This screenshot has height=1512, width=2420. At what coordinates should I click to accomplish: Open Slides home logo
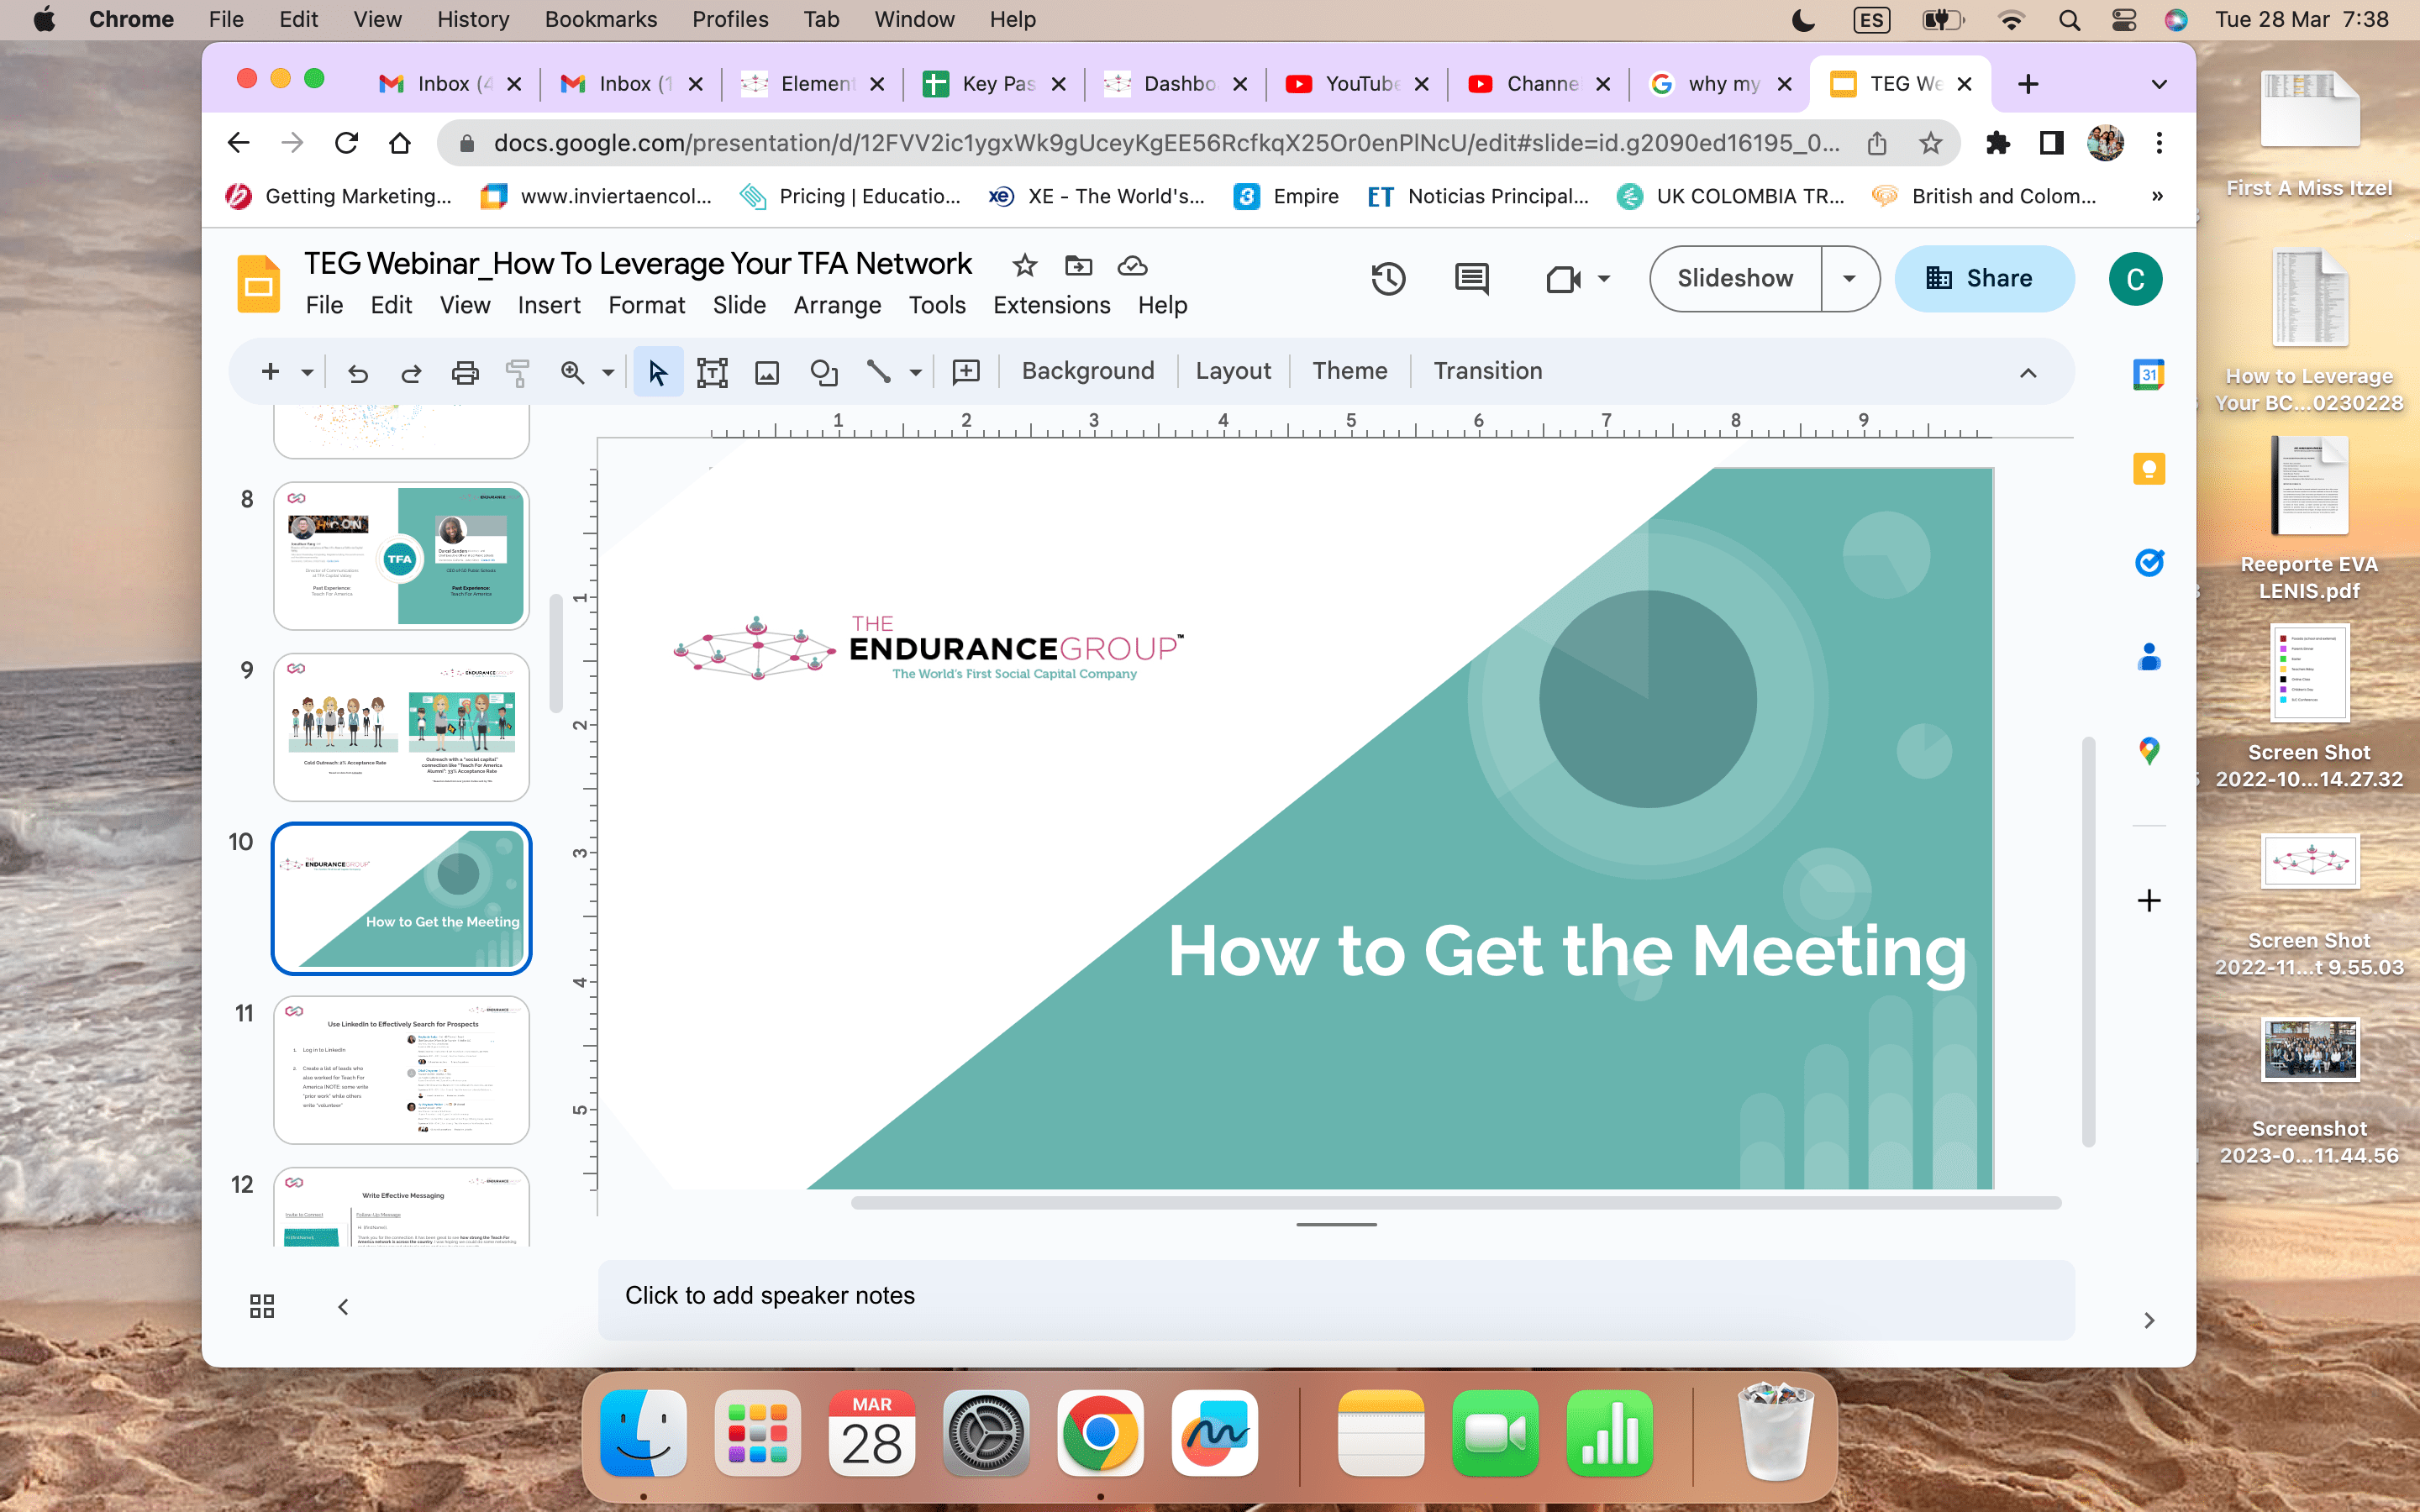pyautogui.click(x=258, y=284)
